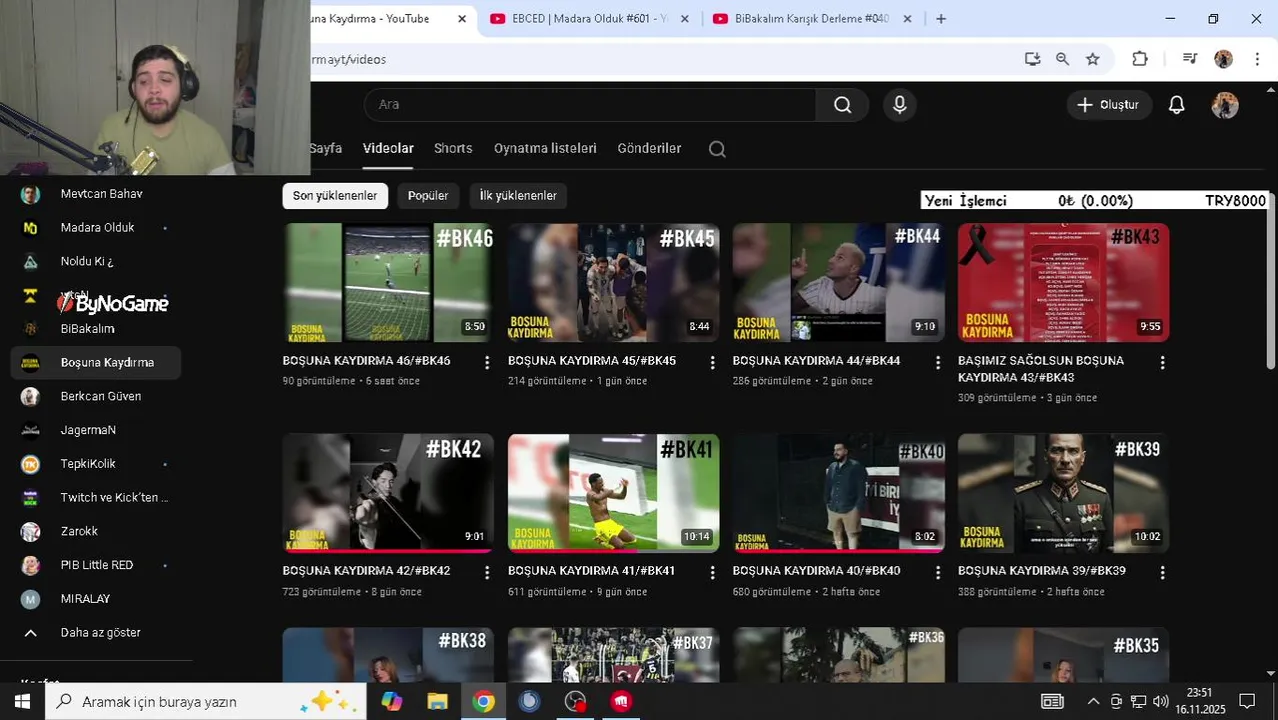Open YouTube notifications bell
This screenshot has width=1278, height=720.
[1177, 105]
